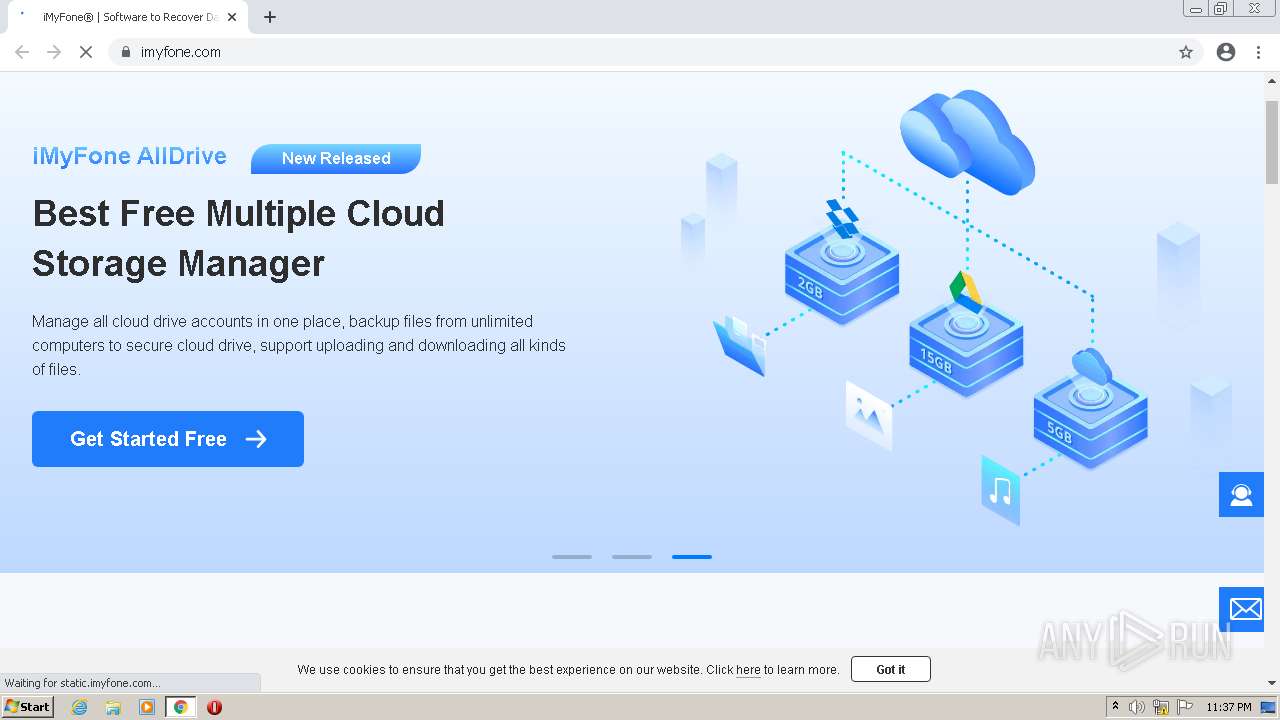Show second carousel slide

pos(632,557)
